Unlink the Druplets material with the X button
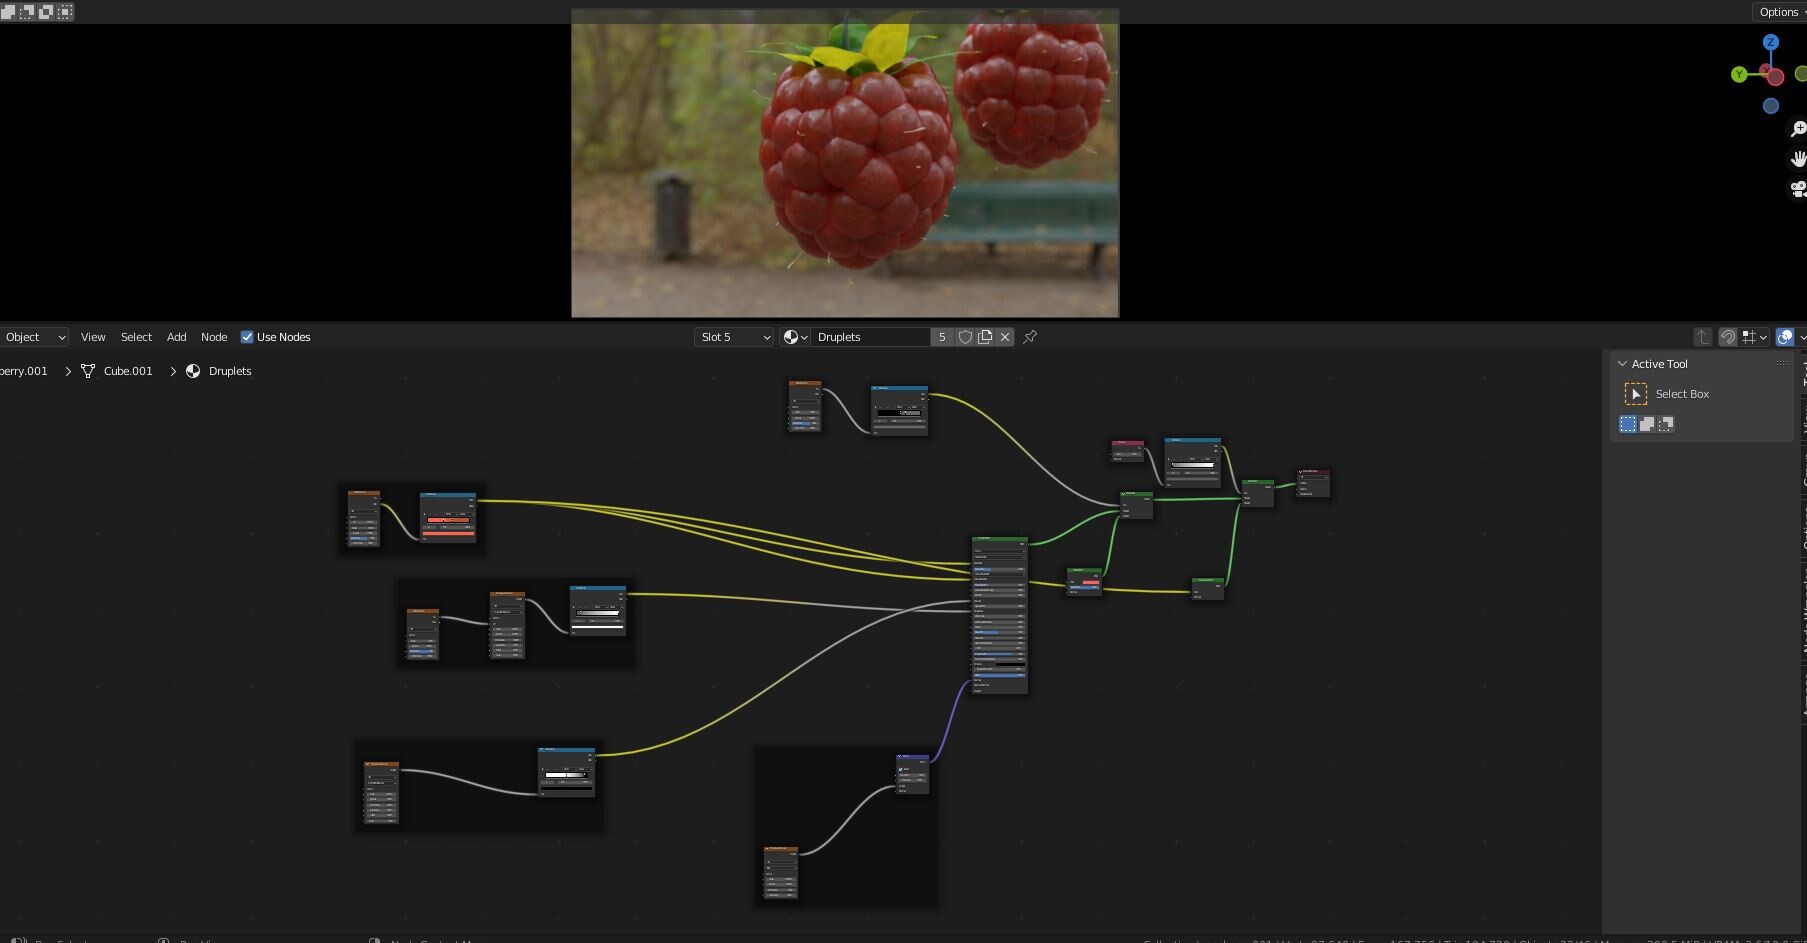The width and height of the screenshot is (1807, 943). point(1005,337)
